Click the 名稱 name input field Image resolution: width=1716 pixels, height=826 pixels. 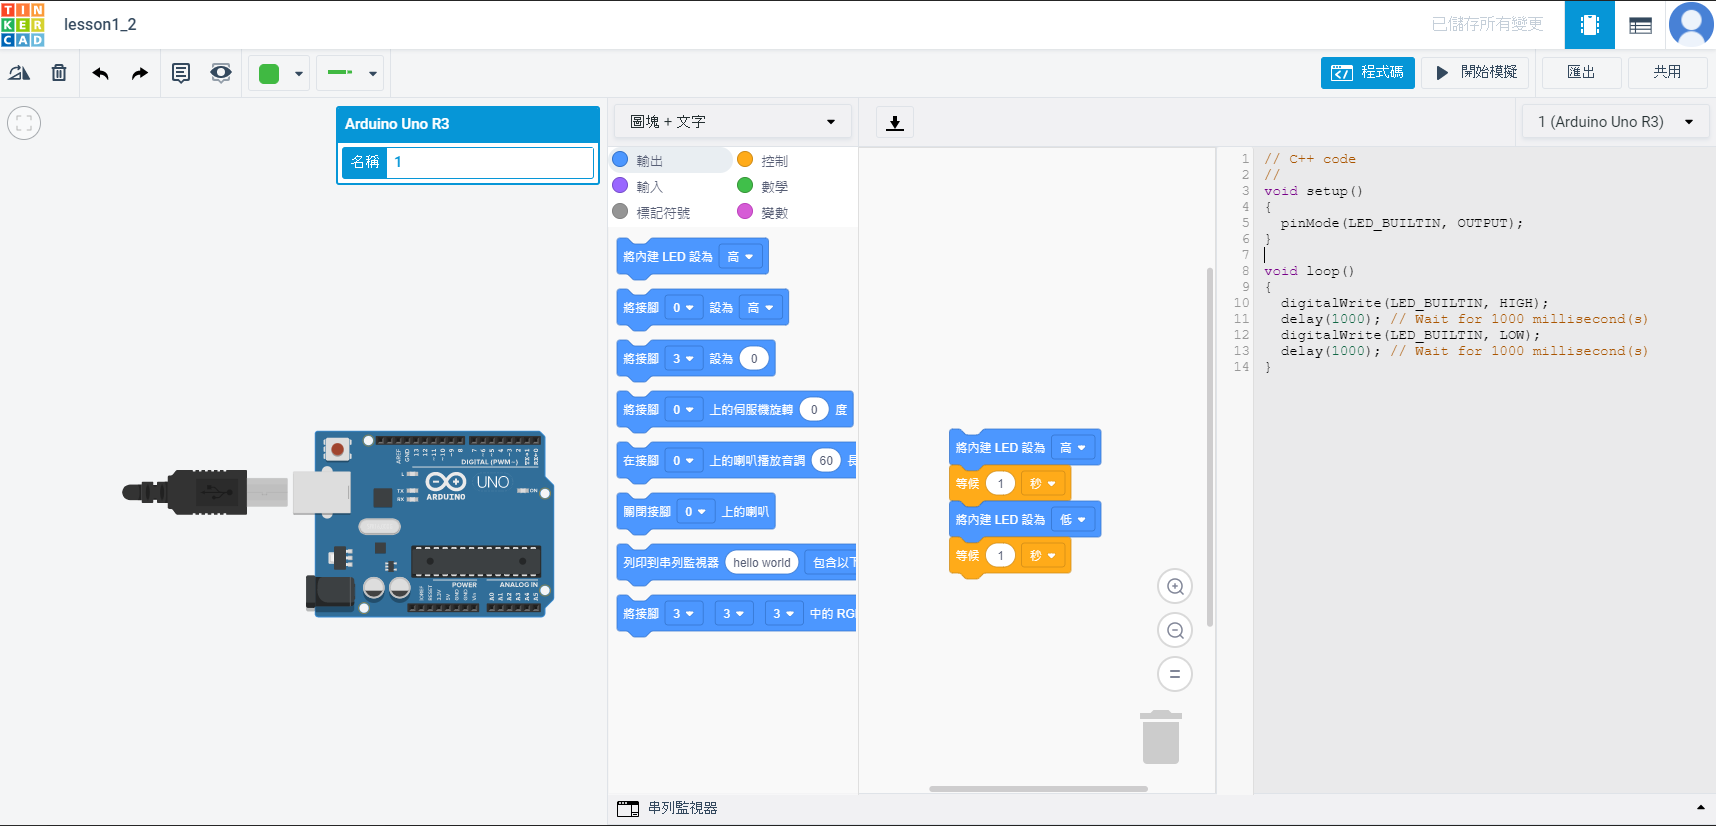(490, 162)
